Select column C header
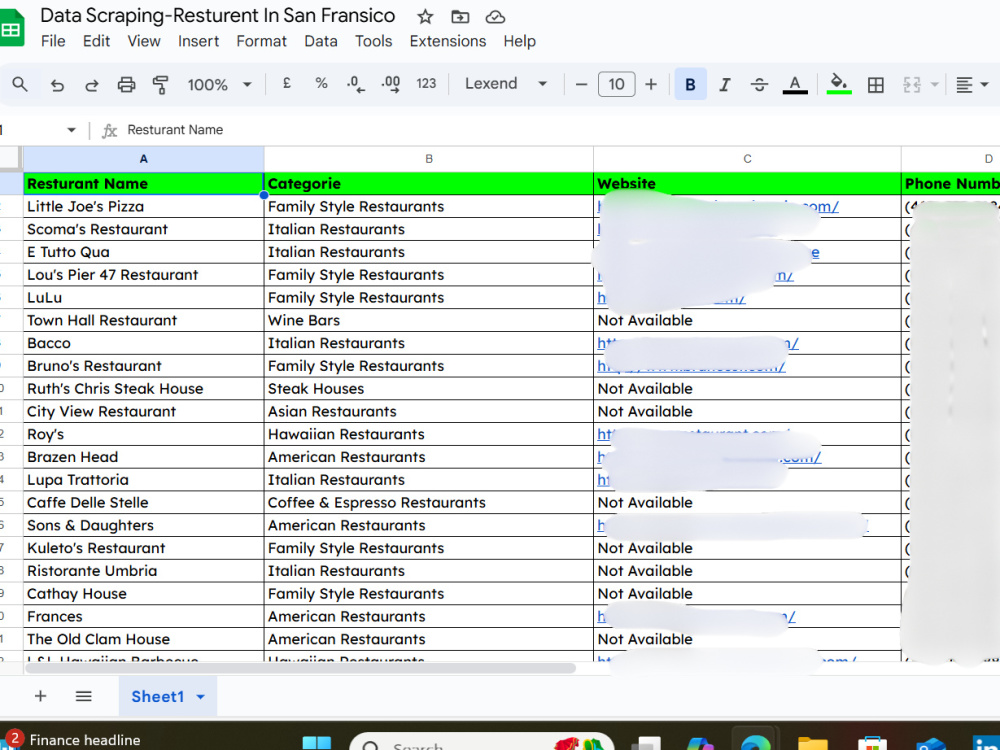Viewport: 1000px width, 750px height. pyautogui.click(x=747, y=159)
